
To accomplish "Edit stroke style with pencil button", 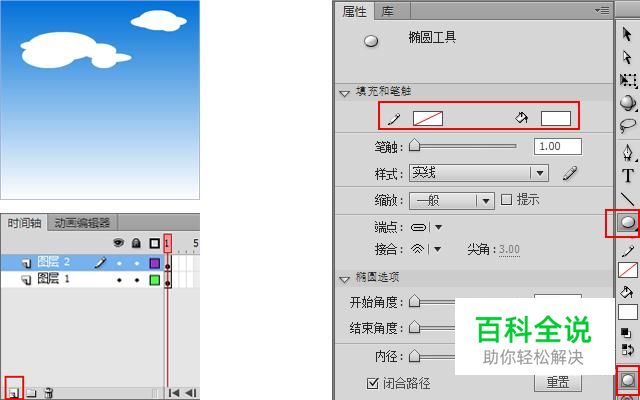I will (x=569, y=173).
